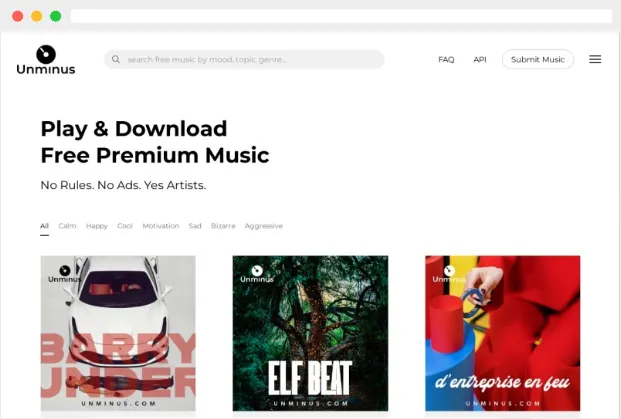Show Motivation mood tracks
Viewport: 621px width, 419px height.
pos(161,226)
